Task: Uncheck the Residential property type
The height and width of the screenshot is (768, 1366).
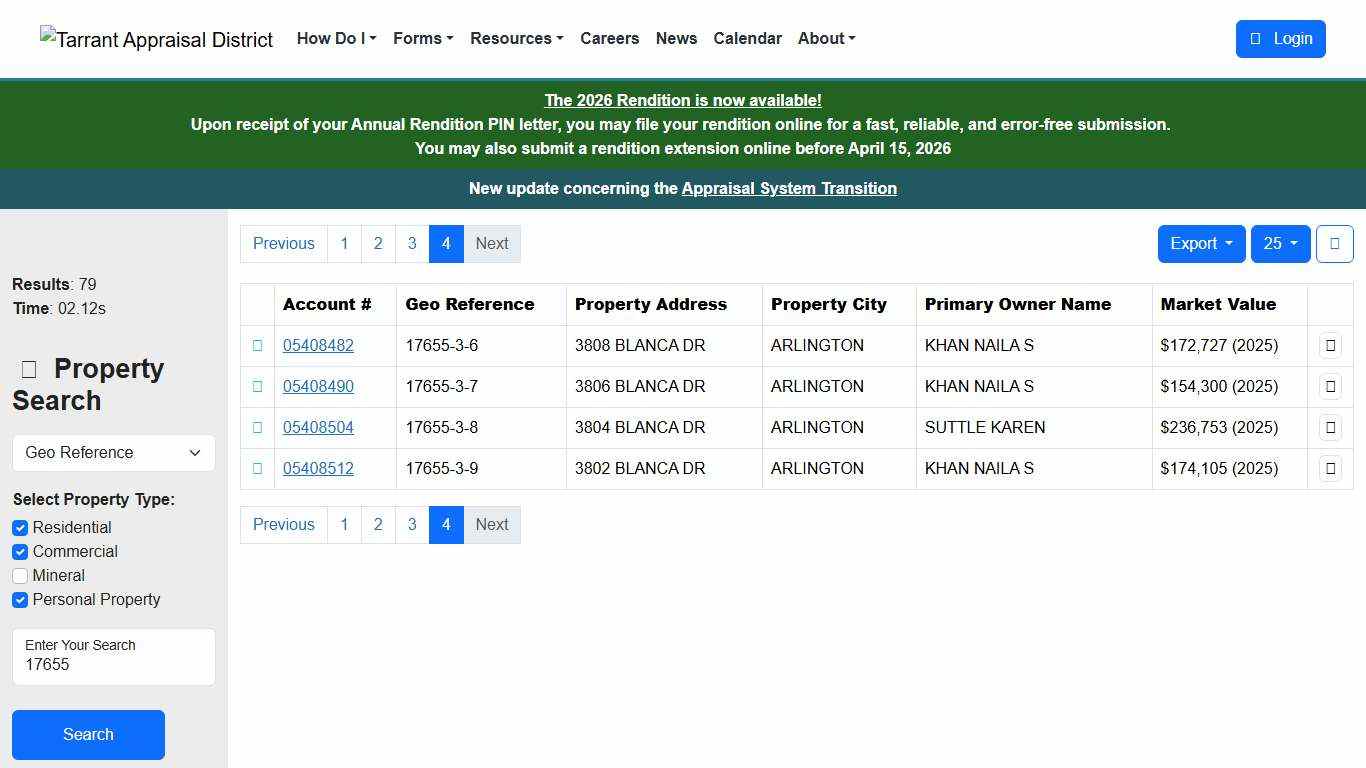Action: (x=20, y=527)
